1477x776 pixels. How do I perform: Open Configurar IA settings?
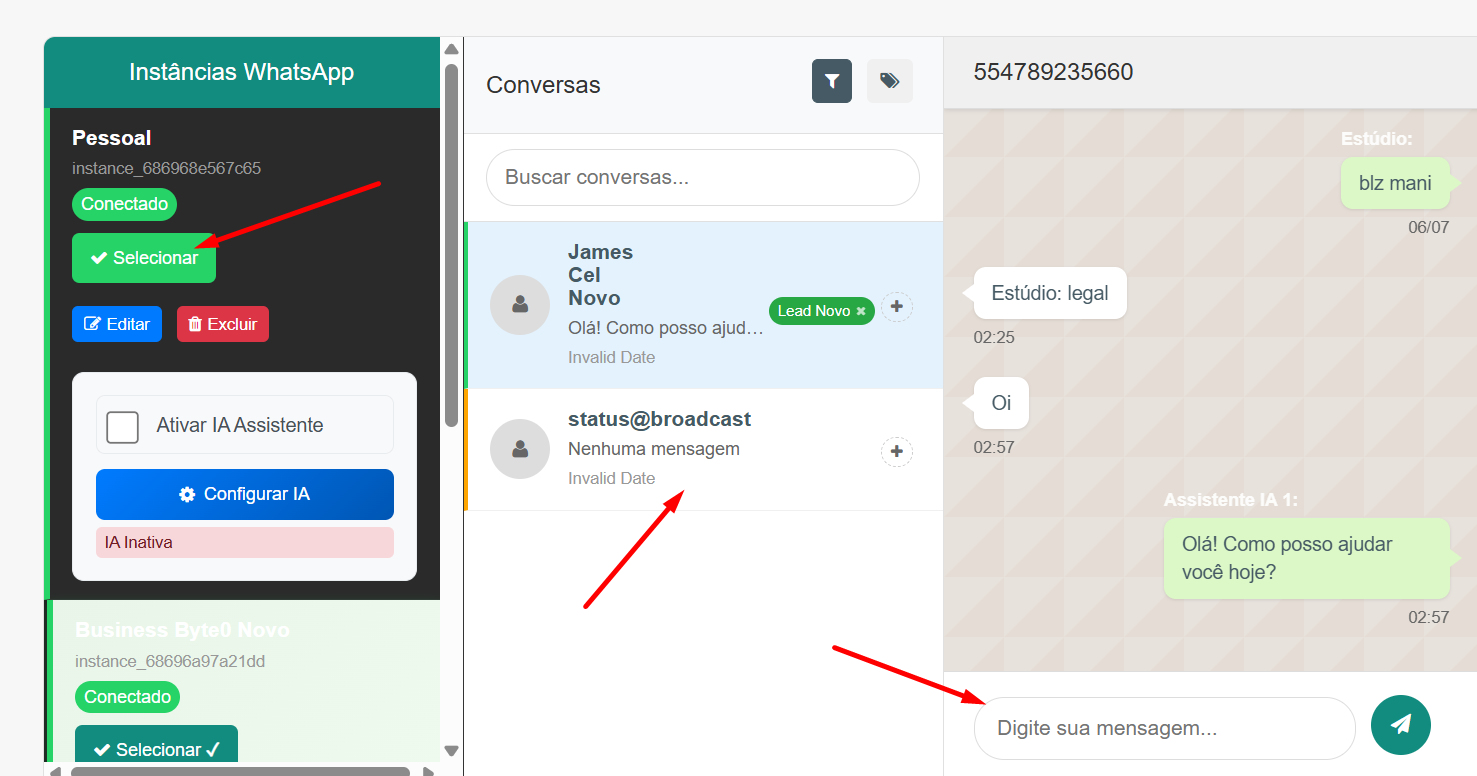[x=245, y=494]
